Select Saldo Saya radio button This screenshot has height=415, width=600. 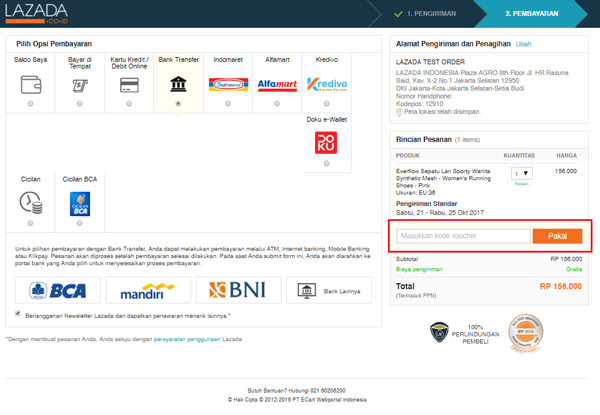(31, 104)
